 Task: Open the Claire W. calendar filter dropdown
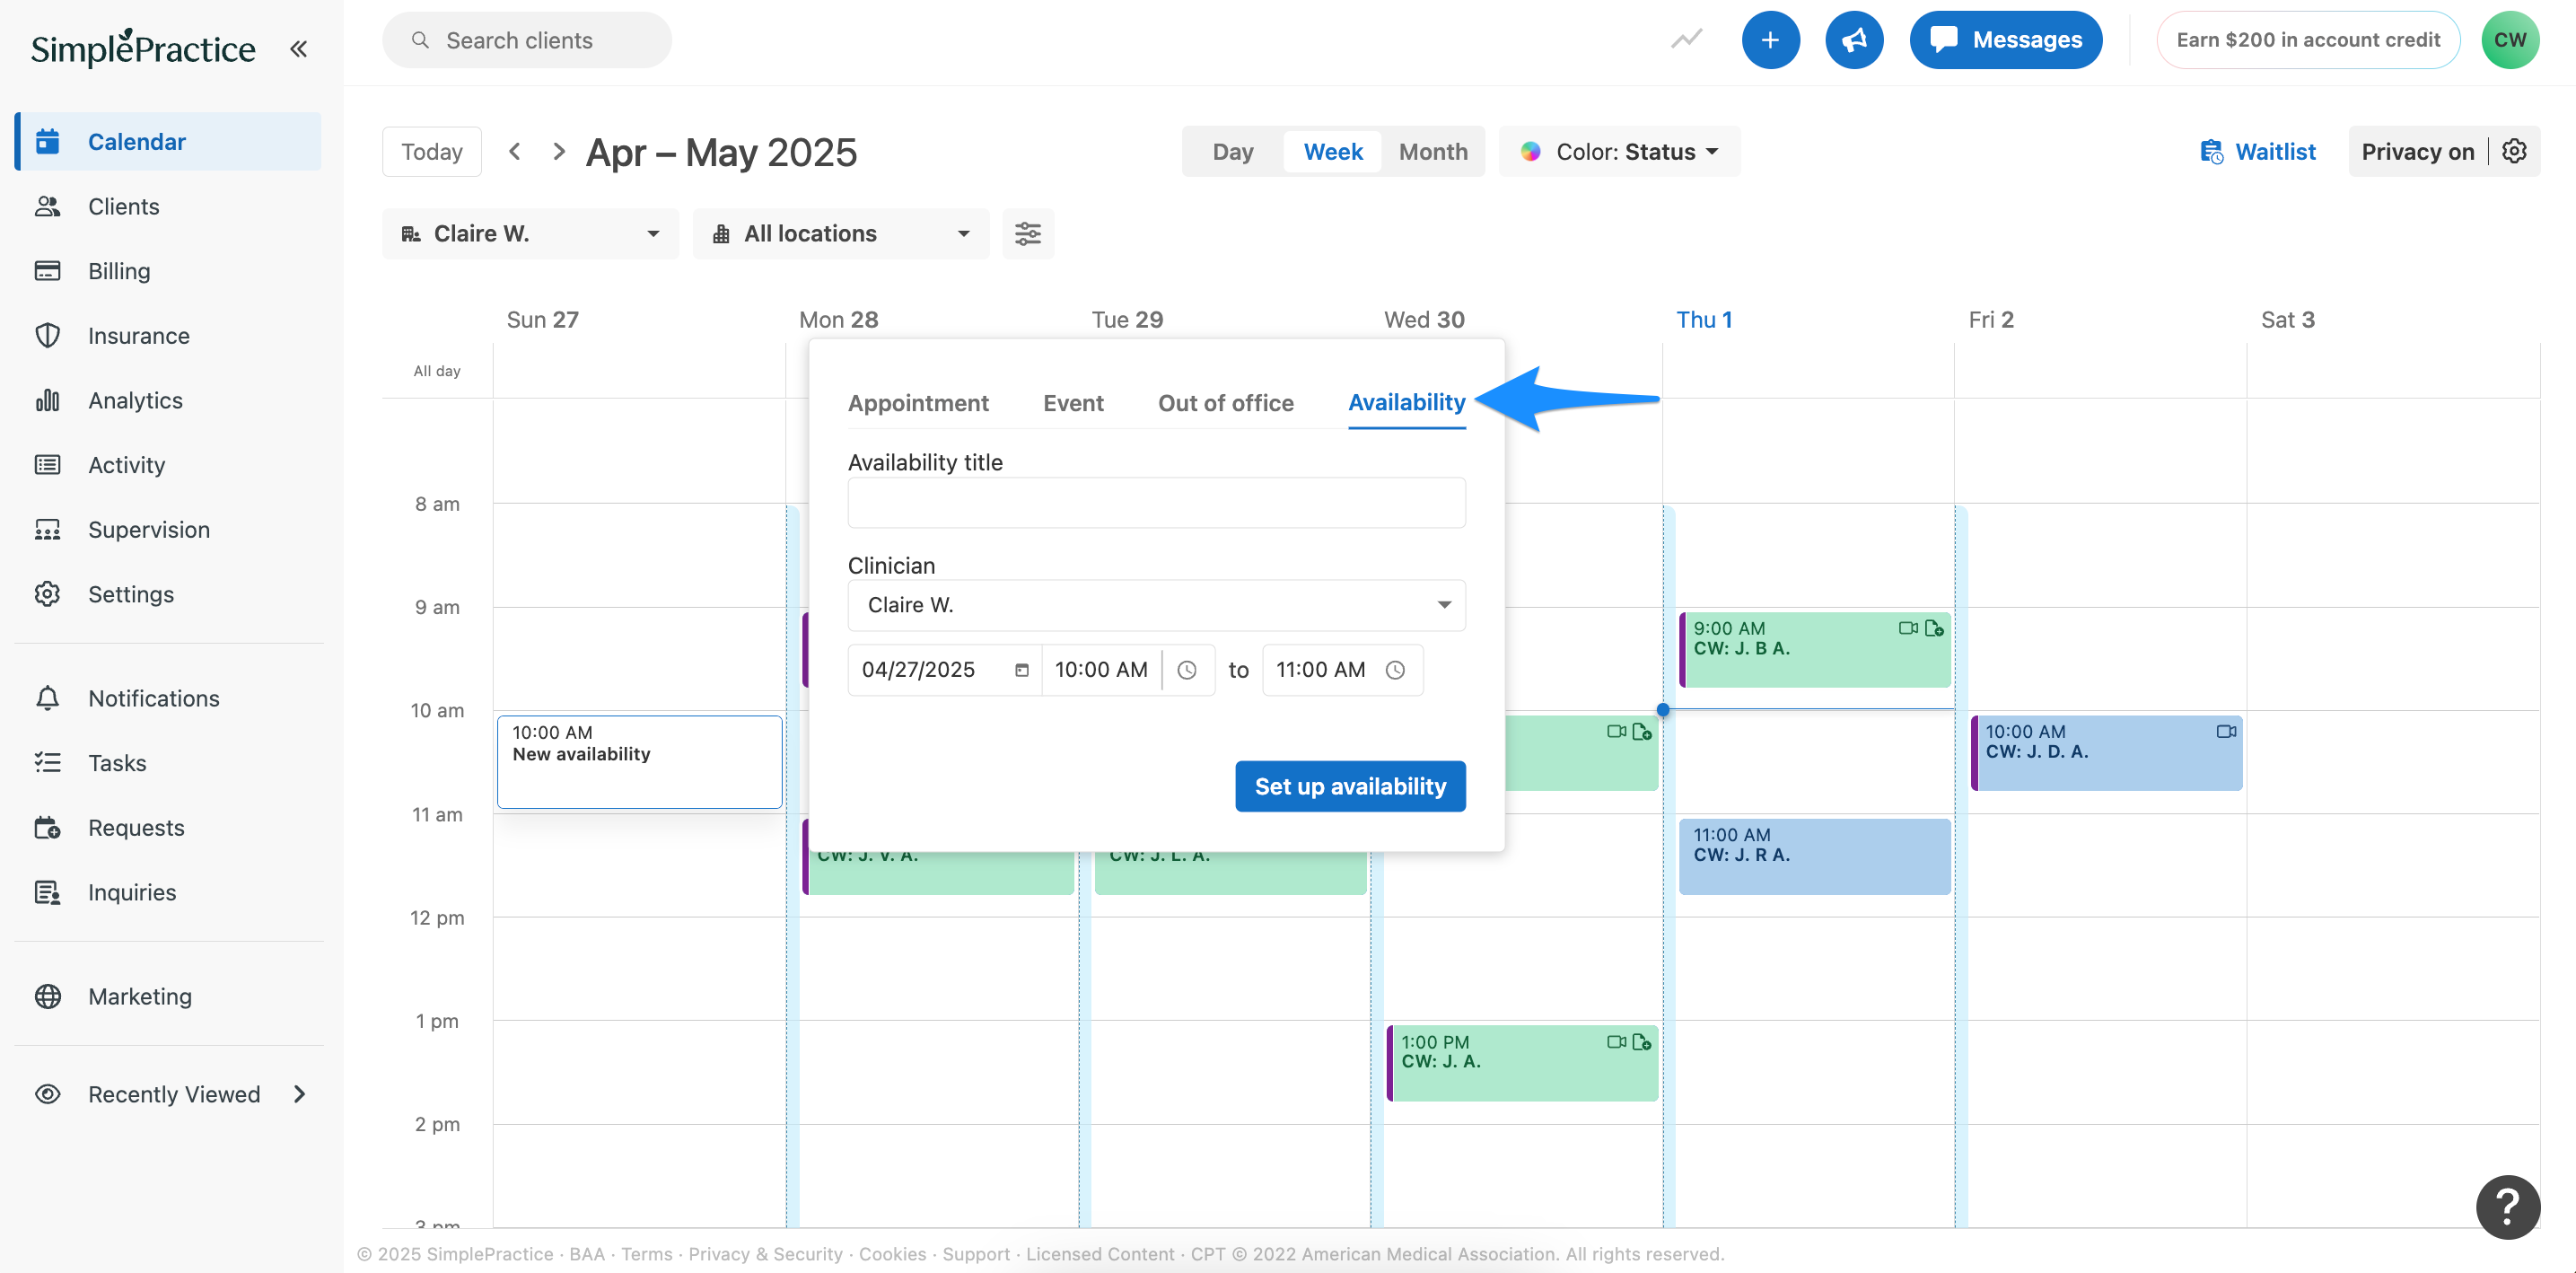(x=530, y=234)
